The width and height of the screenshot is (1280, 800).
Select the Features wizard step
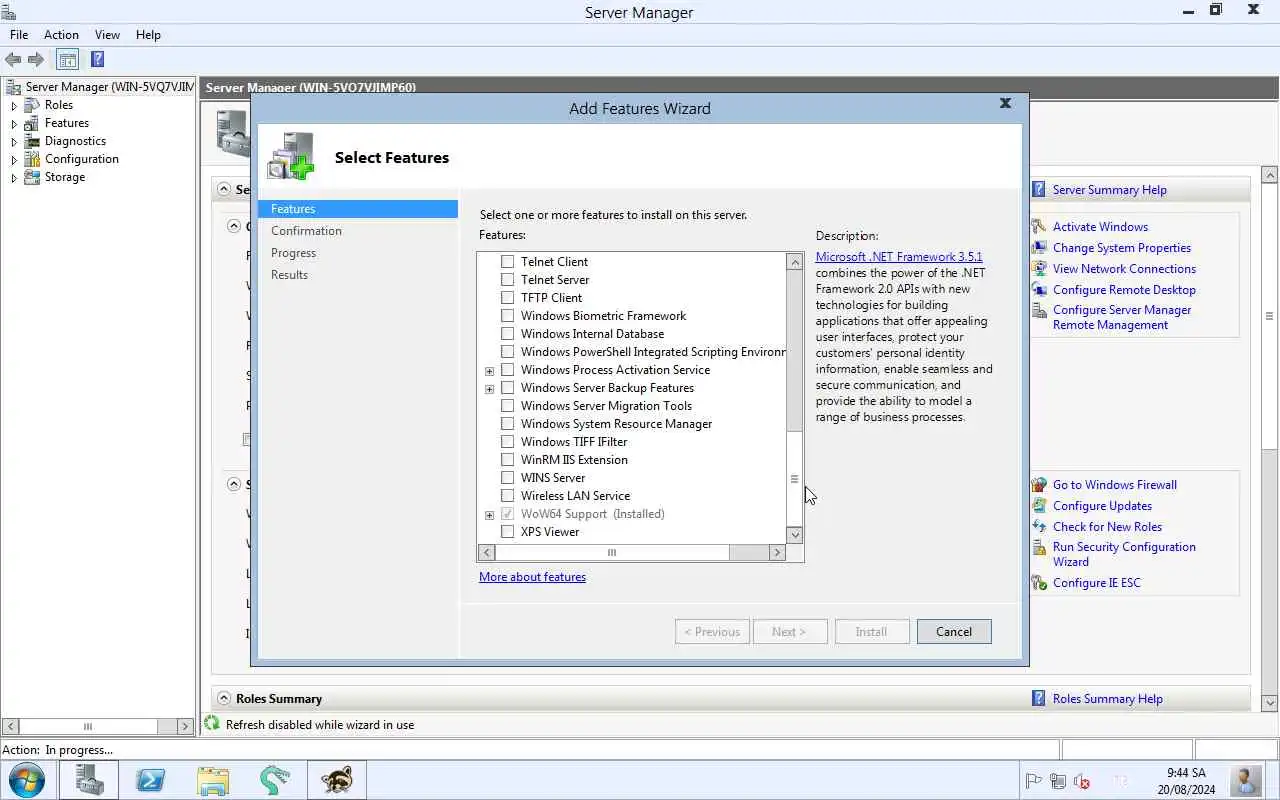(358, 209)
